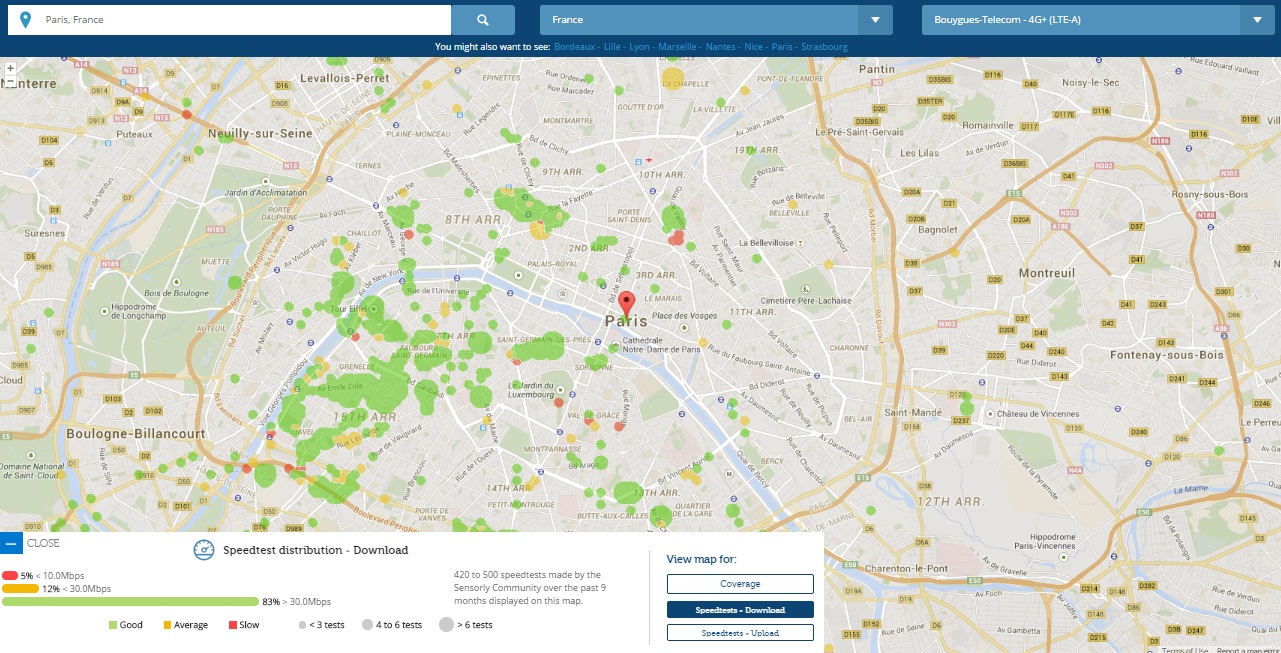
Task: Click the green 83% download speed bar
Action: point(130,602)
